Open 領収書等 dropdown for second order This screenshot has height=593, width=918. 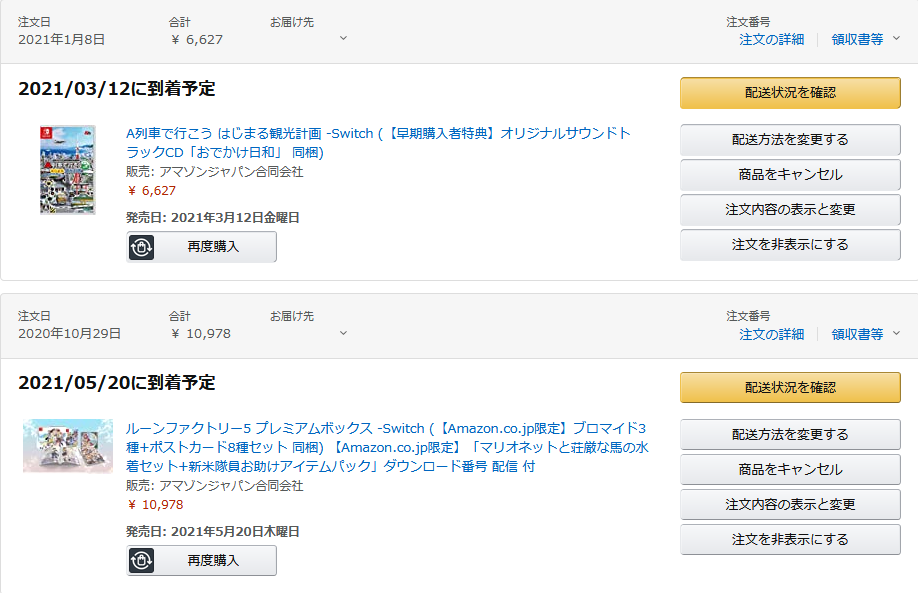[865, 334]
